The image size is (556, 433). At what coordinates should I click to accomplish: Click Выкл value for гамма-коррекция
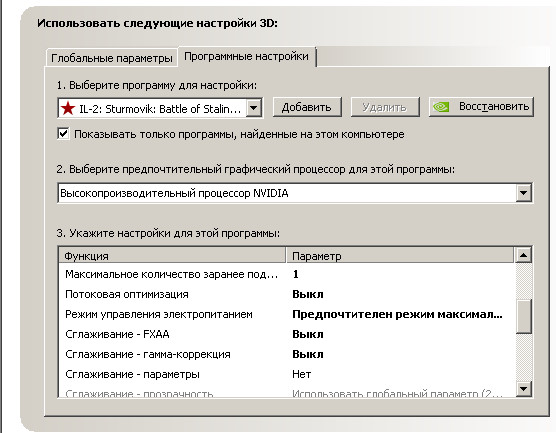coord(308,354)
